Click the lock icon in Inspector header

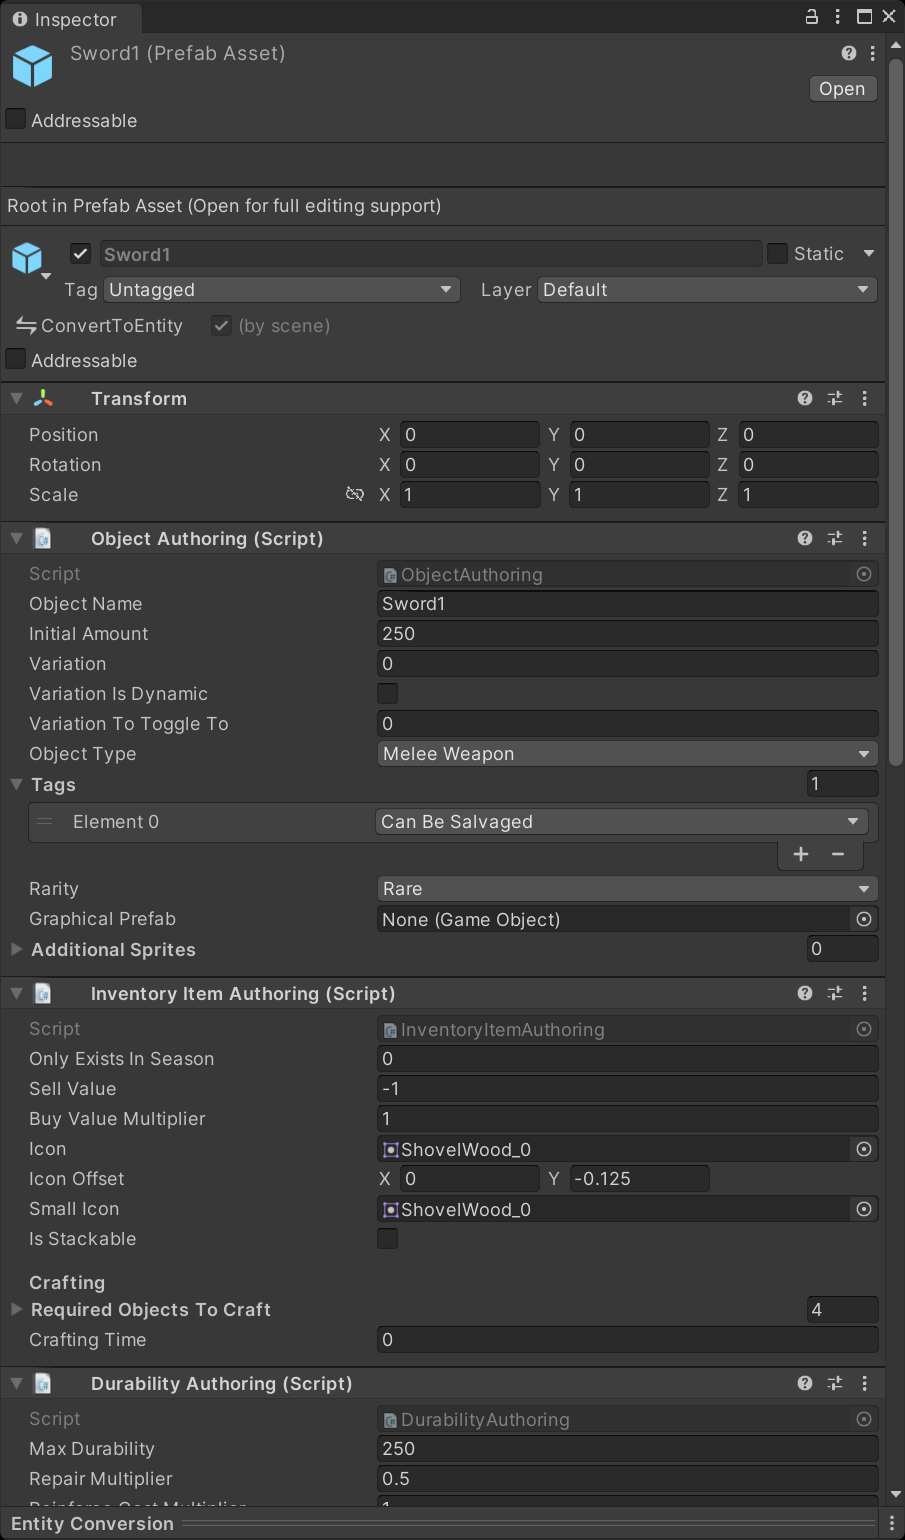point(812,16)
